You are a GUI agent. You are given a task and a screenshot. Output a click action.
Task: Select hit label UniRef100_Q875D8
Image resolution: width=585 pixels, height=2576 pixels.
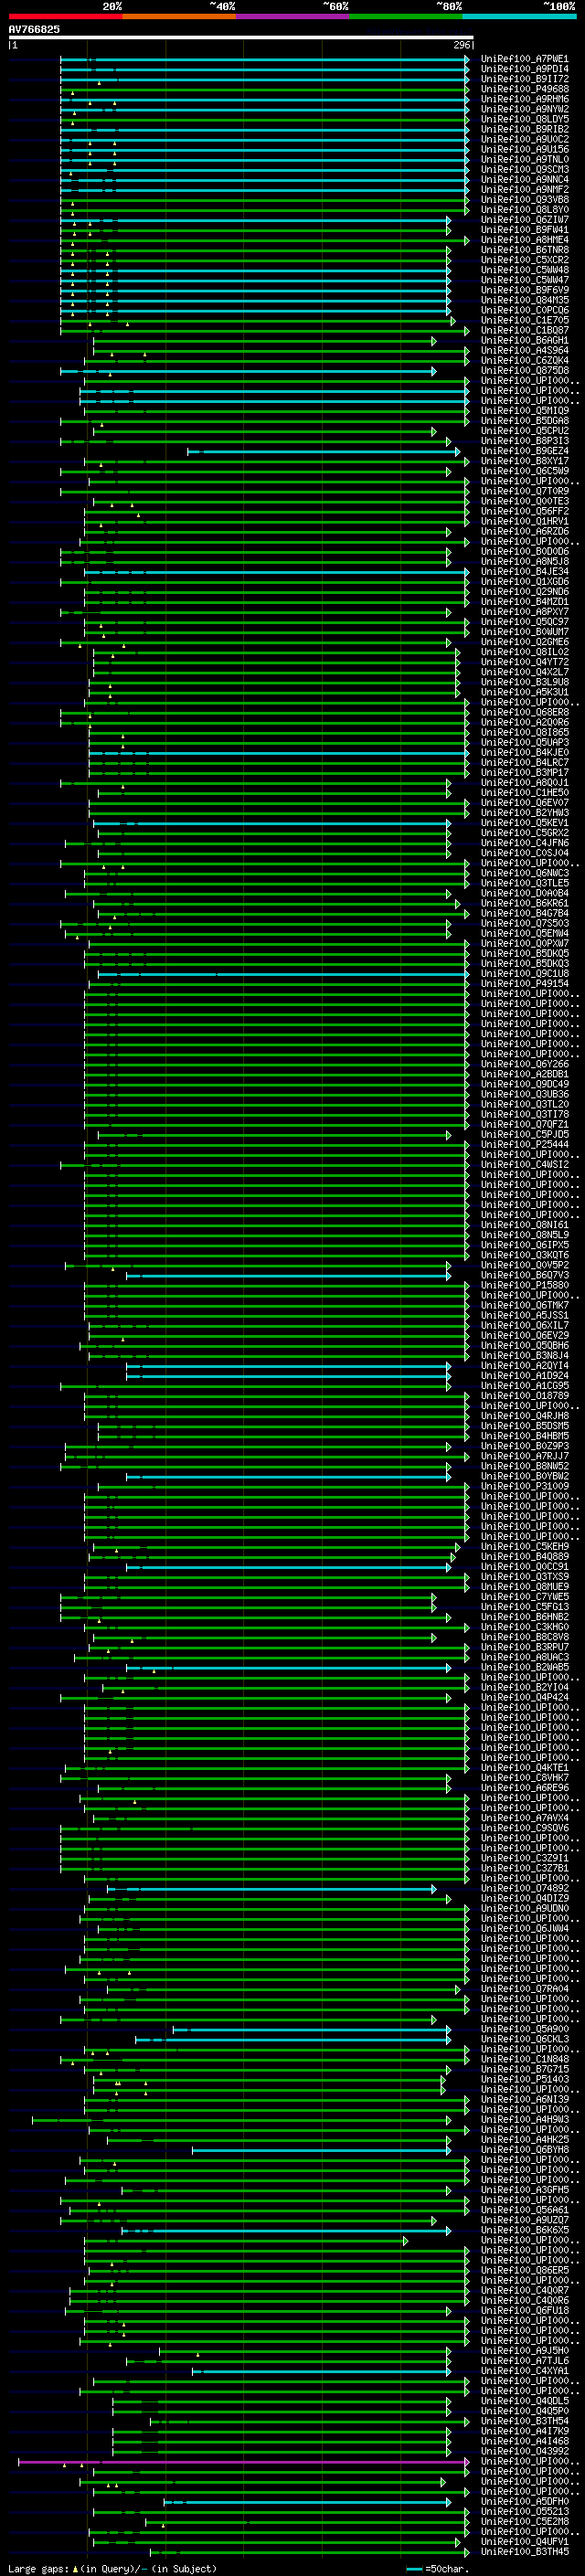click(524, 371)
